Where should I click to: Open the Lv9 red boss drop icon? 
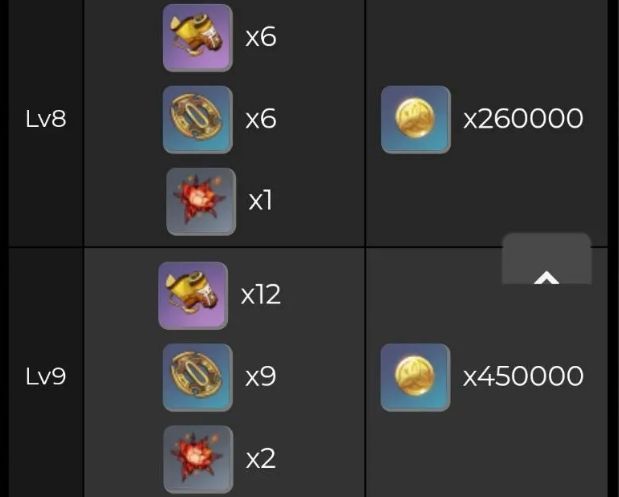point(198,459)
